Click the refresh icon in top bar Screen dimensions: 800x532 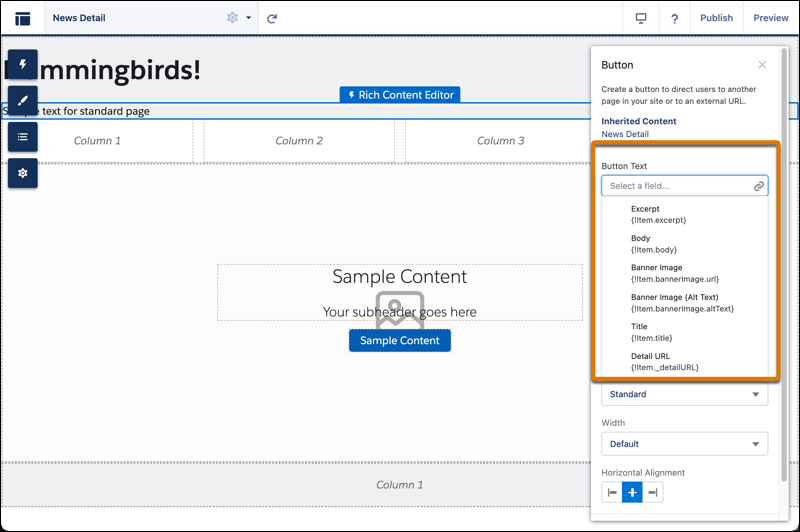pos(272,18)
